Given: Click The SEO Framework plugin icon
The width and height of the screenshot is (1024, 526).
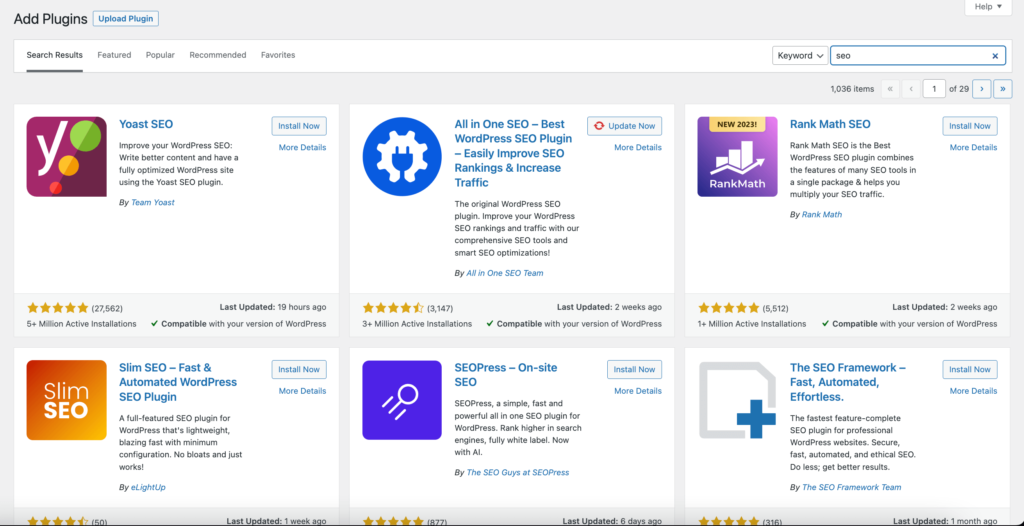Looking at the screenshot, I should [x=737, y=400].
